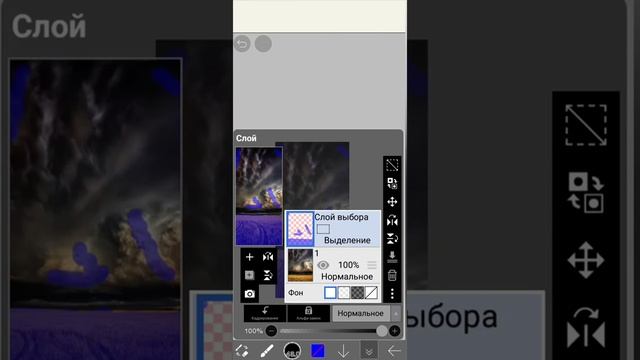Flip vertically using right toolbar icon
This screenshot has width=640, height=360.
[392, 238]
